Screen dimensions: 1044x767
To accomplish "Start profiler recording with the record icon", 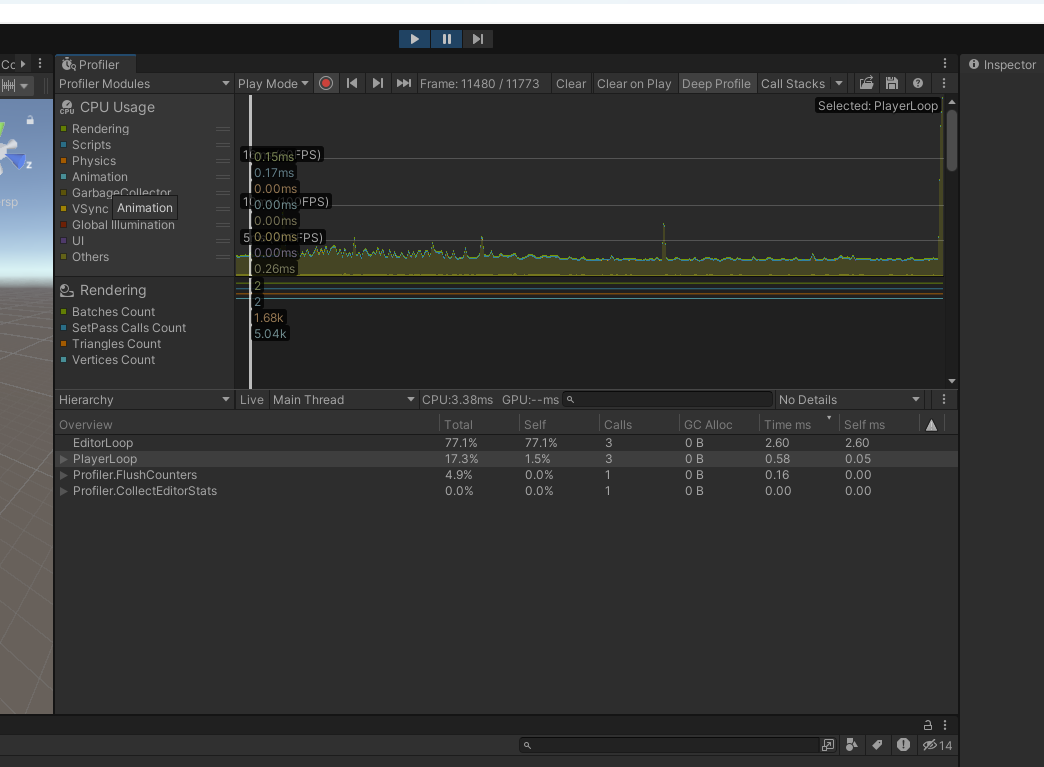I will pyautogui.click(x=326, y=83).
